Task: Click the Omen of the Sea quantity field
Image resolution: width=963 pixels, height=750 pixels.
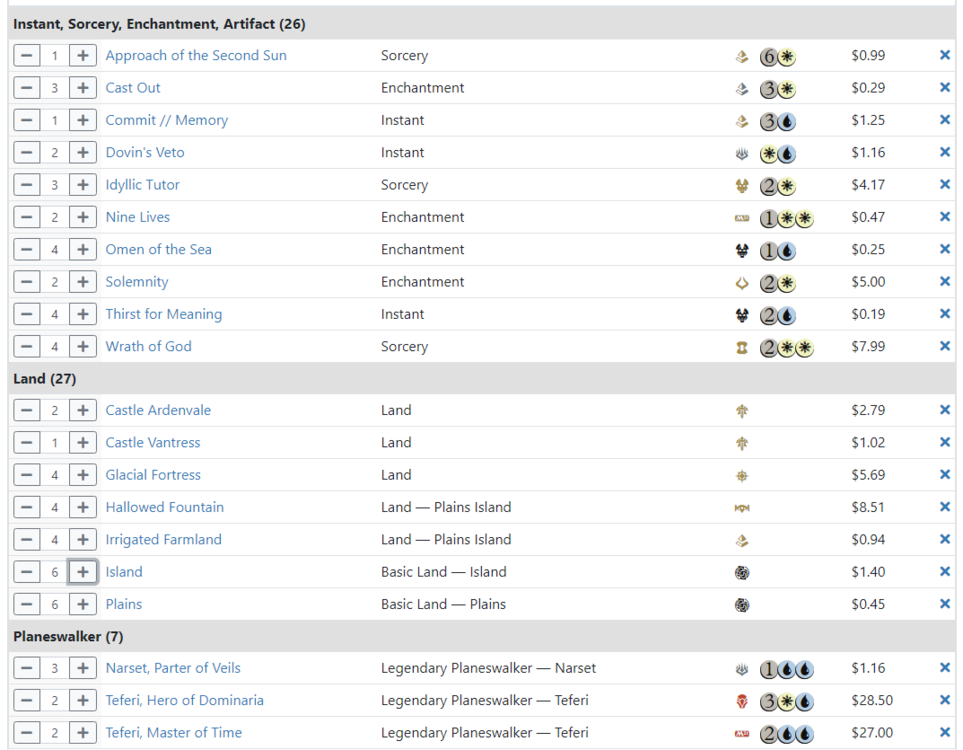Action: (x=55, y=250)
